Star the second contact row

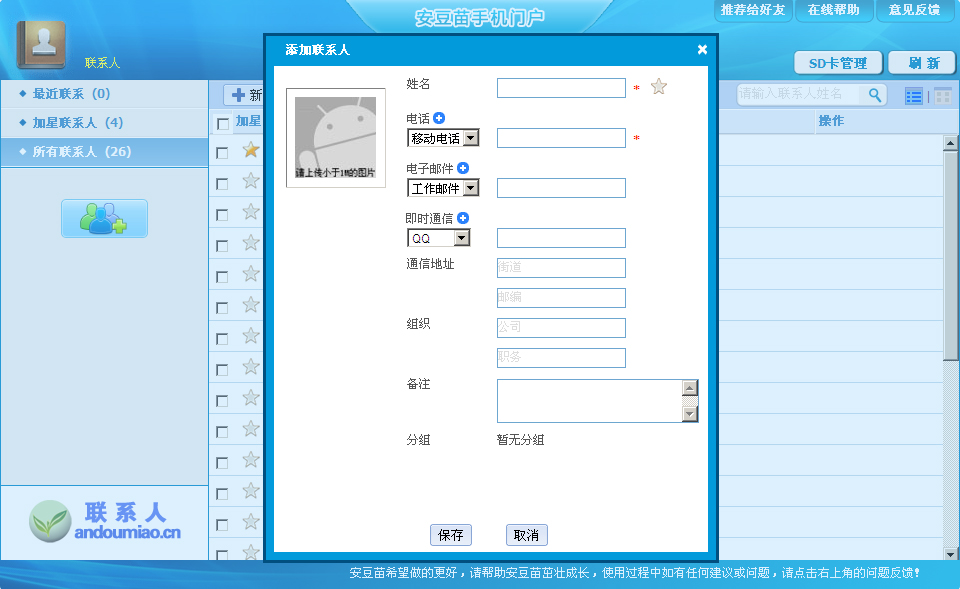[250, 181]
